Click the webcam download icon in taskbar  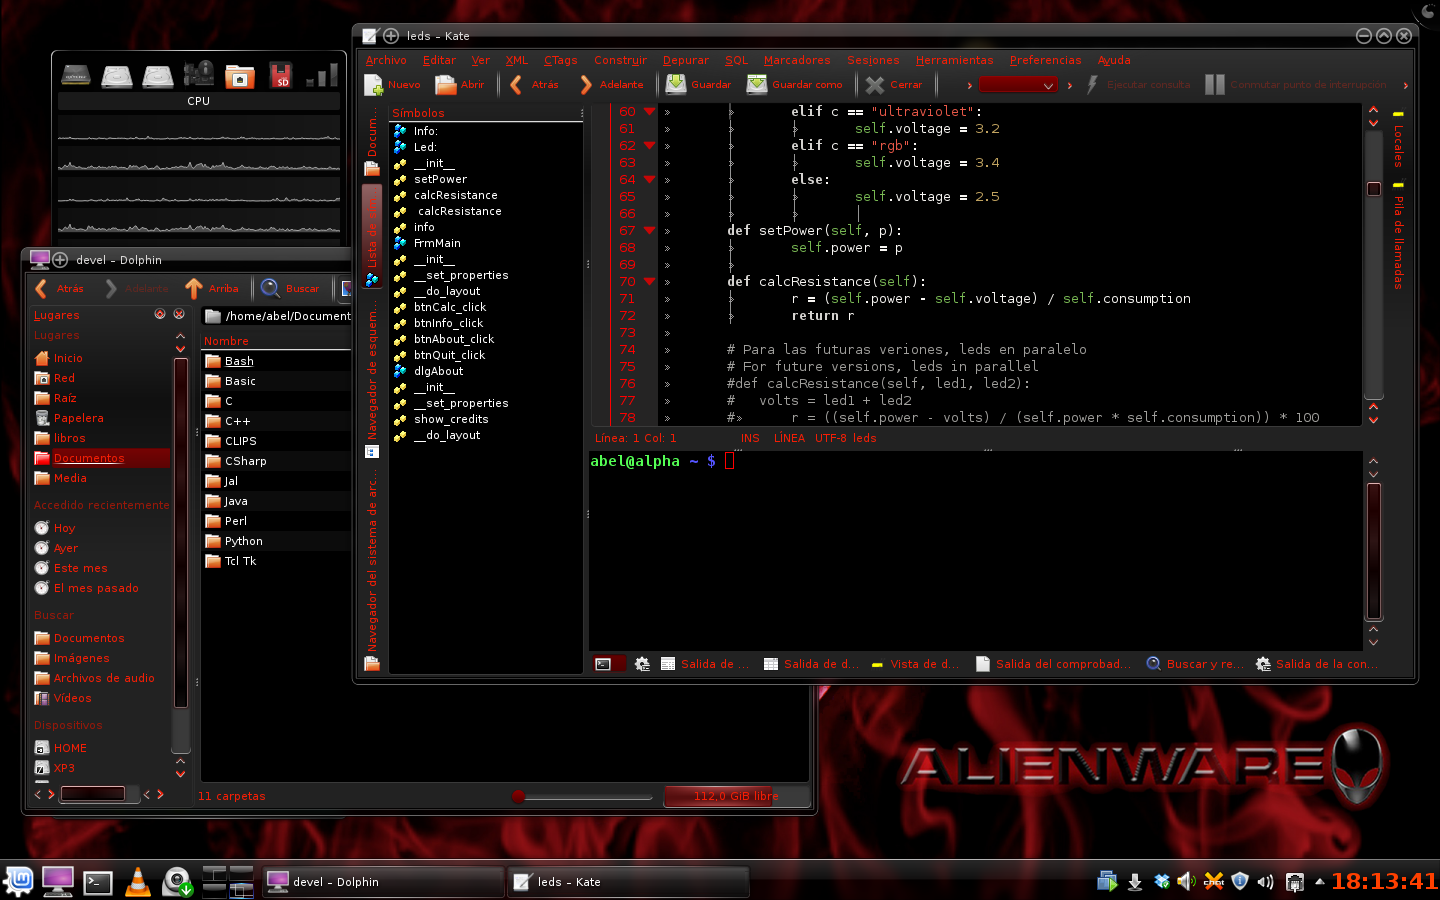click(177, 881)
